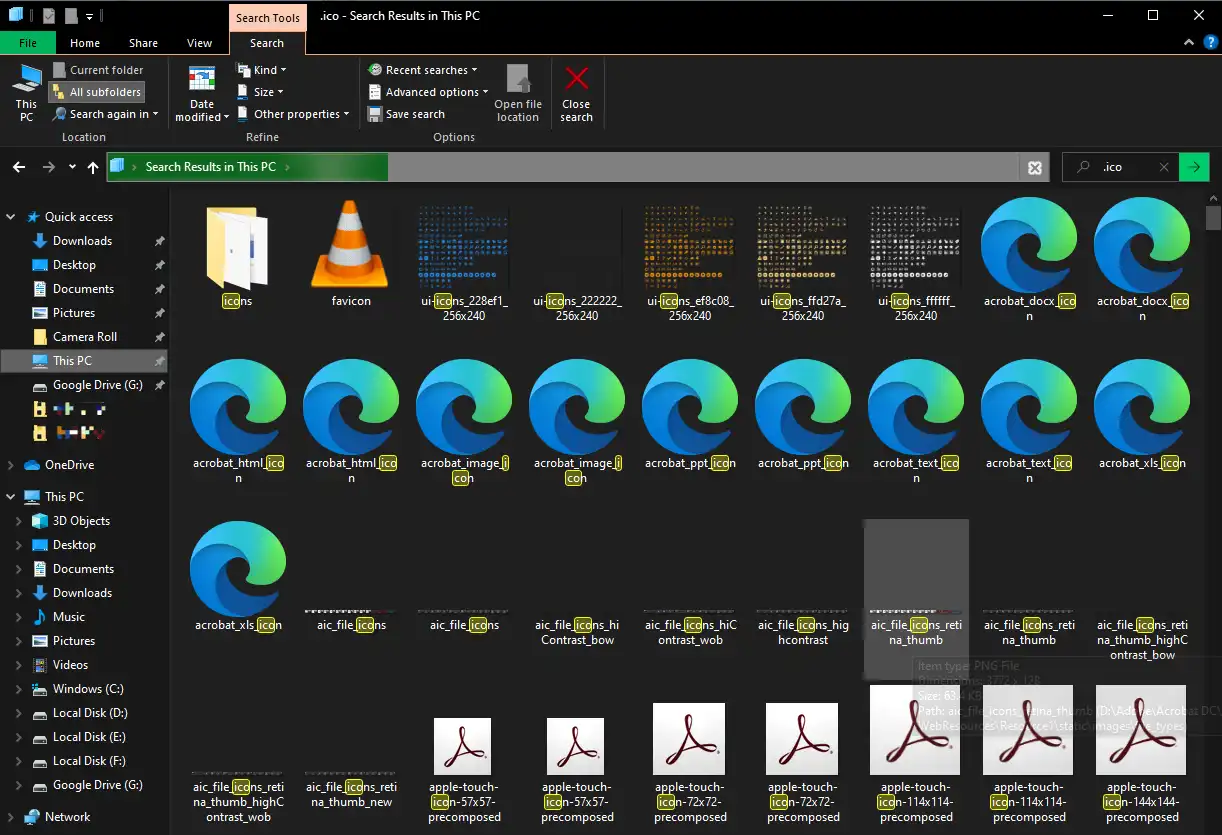Select the icons folder result

(x=237, y=254)
